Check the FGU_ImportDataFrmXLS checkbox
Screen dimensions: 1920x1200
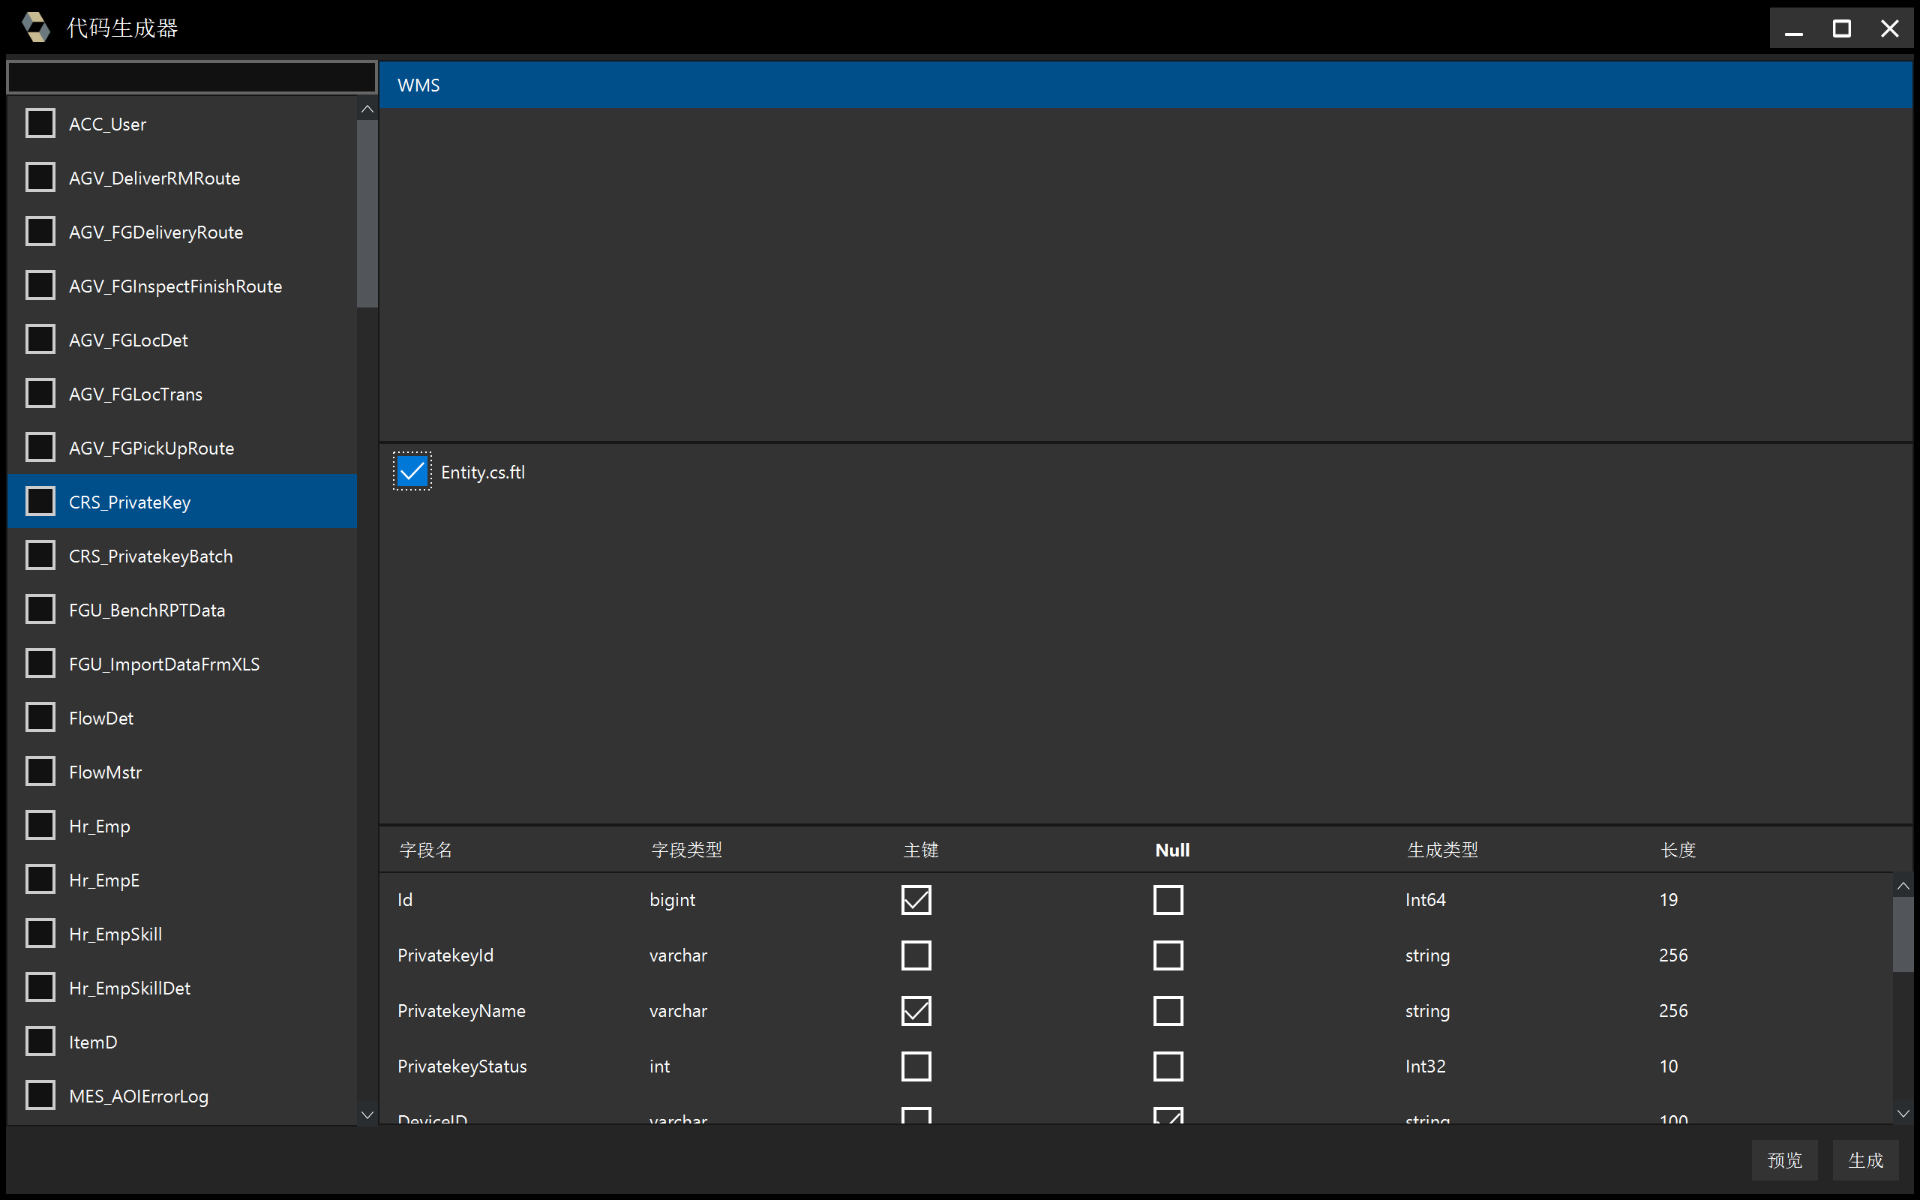coord(41,663)
